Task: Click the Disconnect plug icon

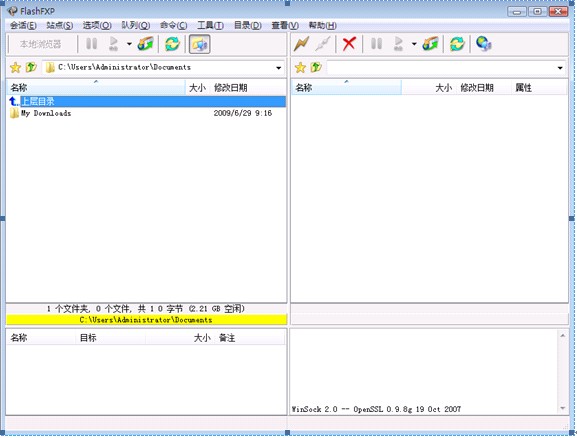Action: click(x=322, y=44)
